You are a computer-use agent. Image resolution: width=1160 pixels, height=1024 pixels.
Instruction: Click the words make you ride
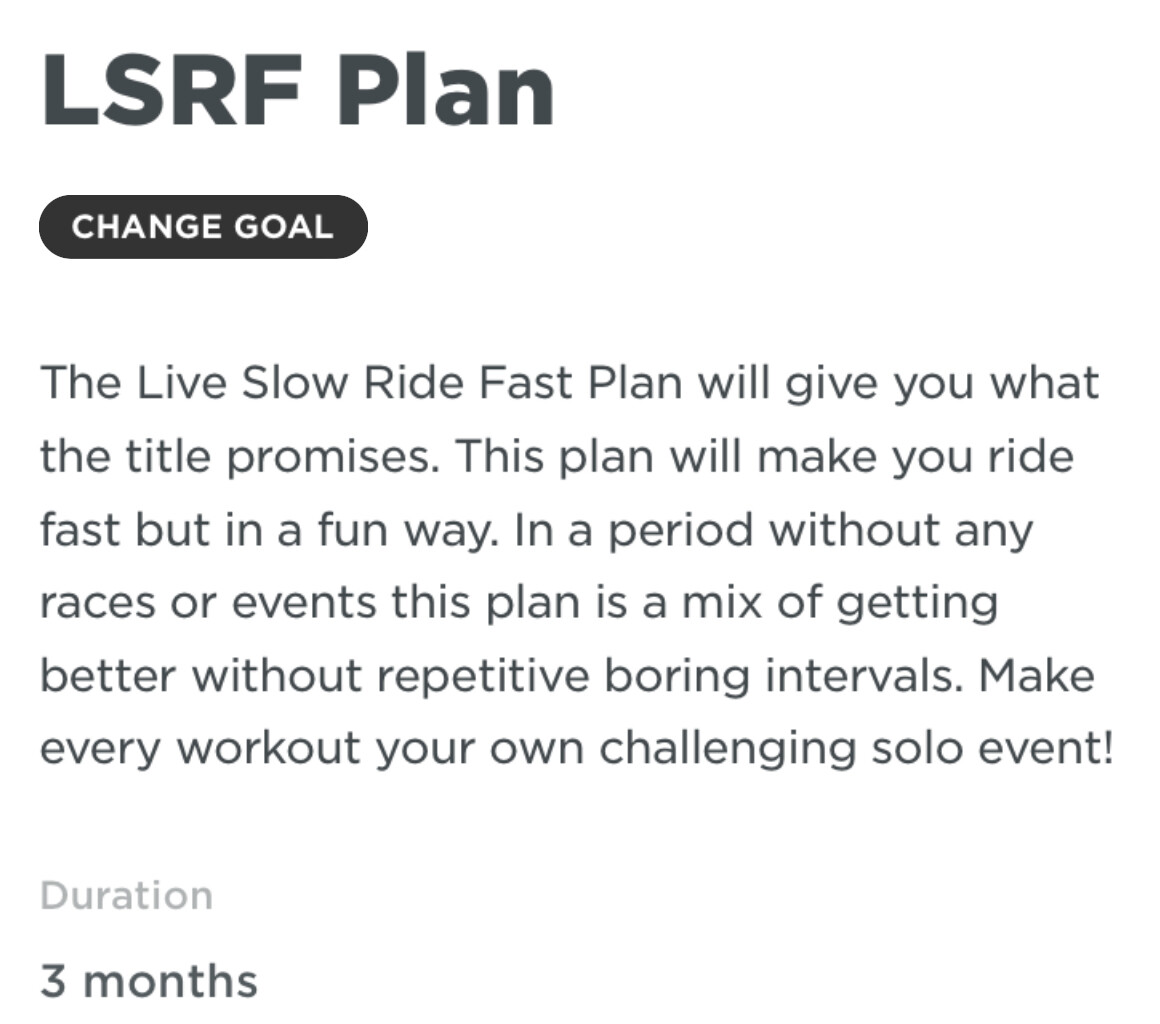point(915,457)
